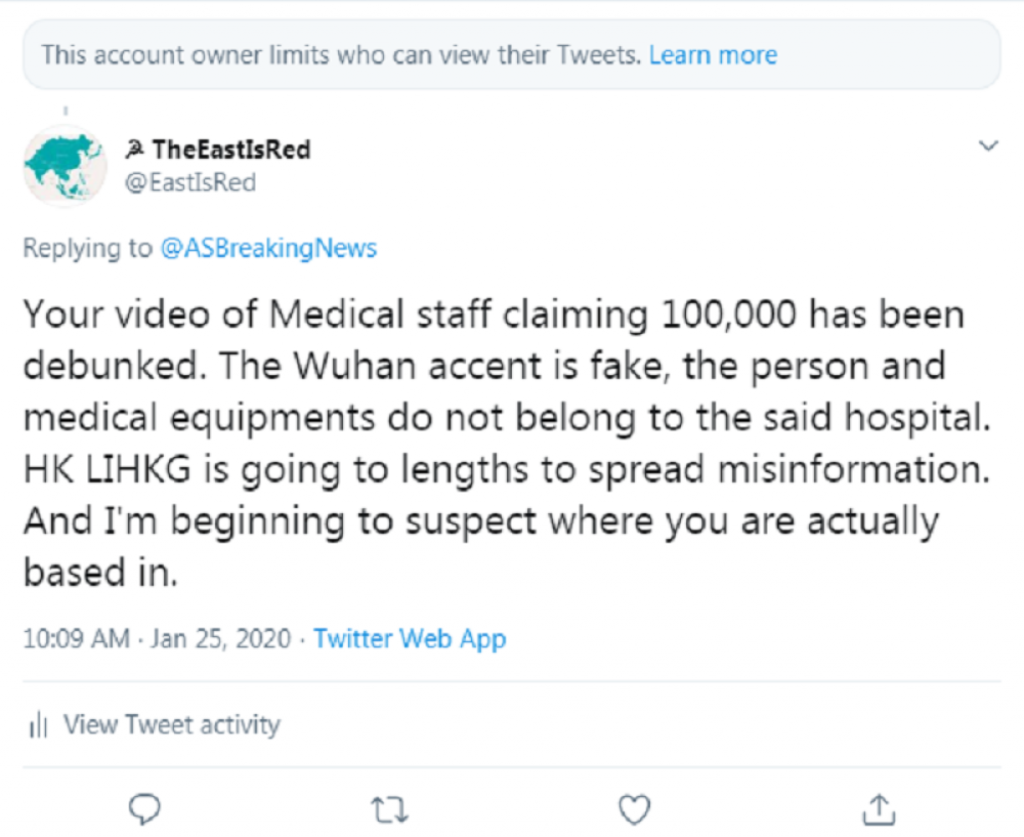Reply to the tweet using the speech bubble icon
This screenshot has height=837, width=1024.
tap(146, 808)
